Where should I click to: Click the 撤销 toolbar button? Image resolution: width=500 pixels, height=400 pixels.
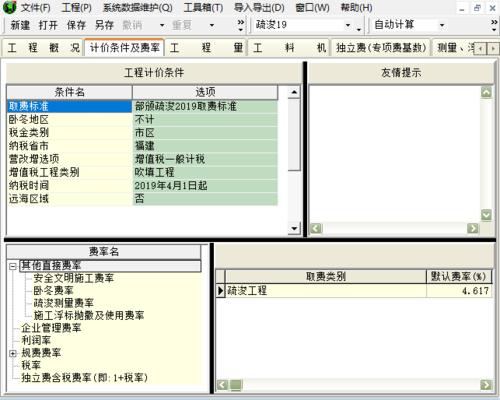coord(132,25)
